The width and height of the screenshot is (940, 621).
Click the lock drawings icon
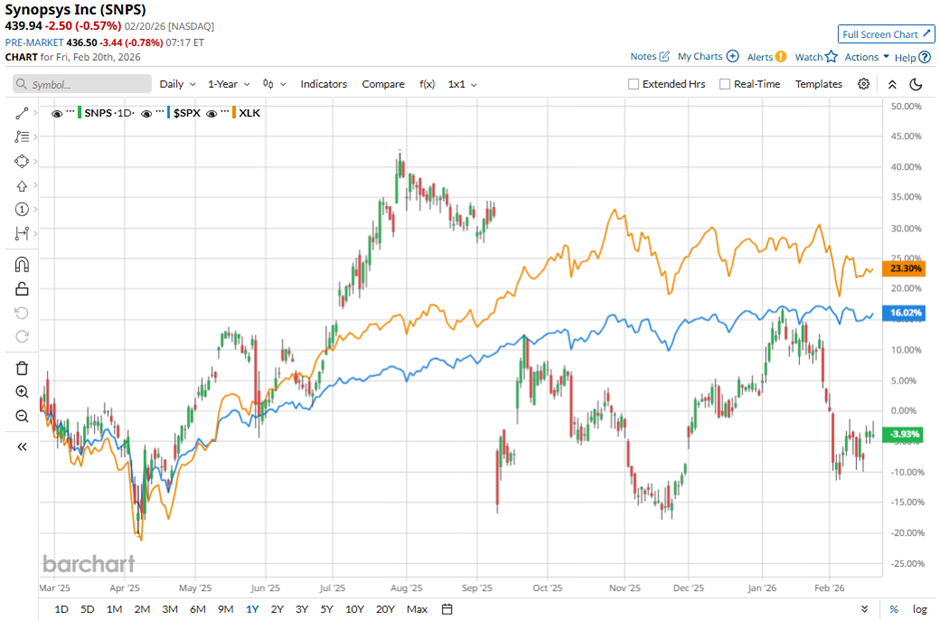click(22, 289)
